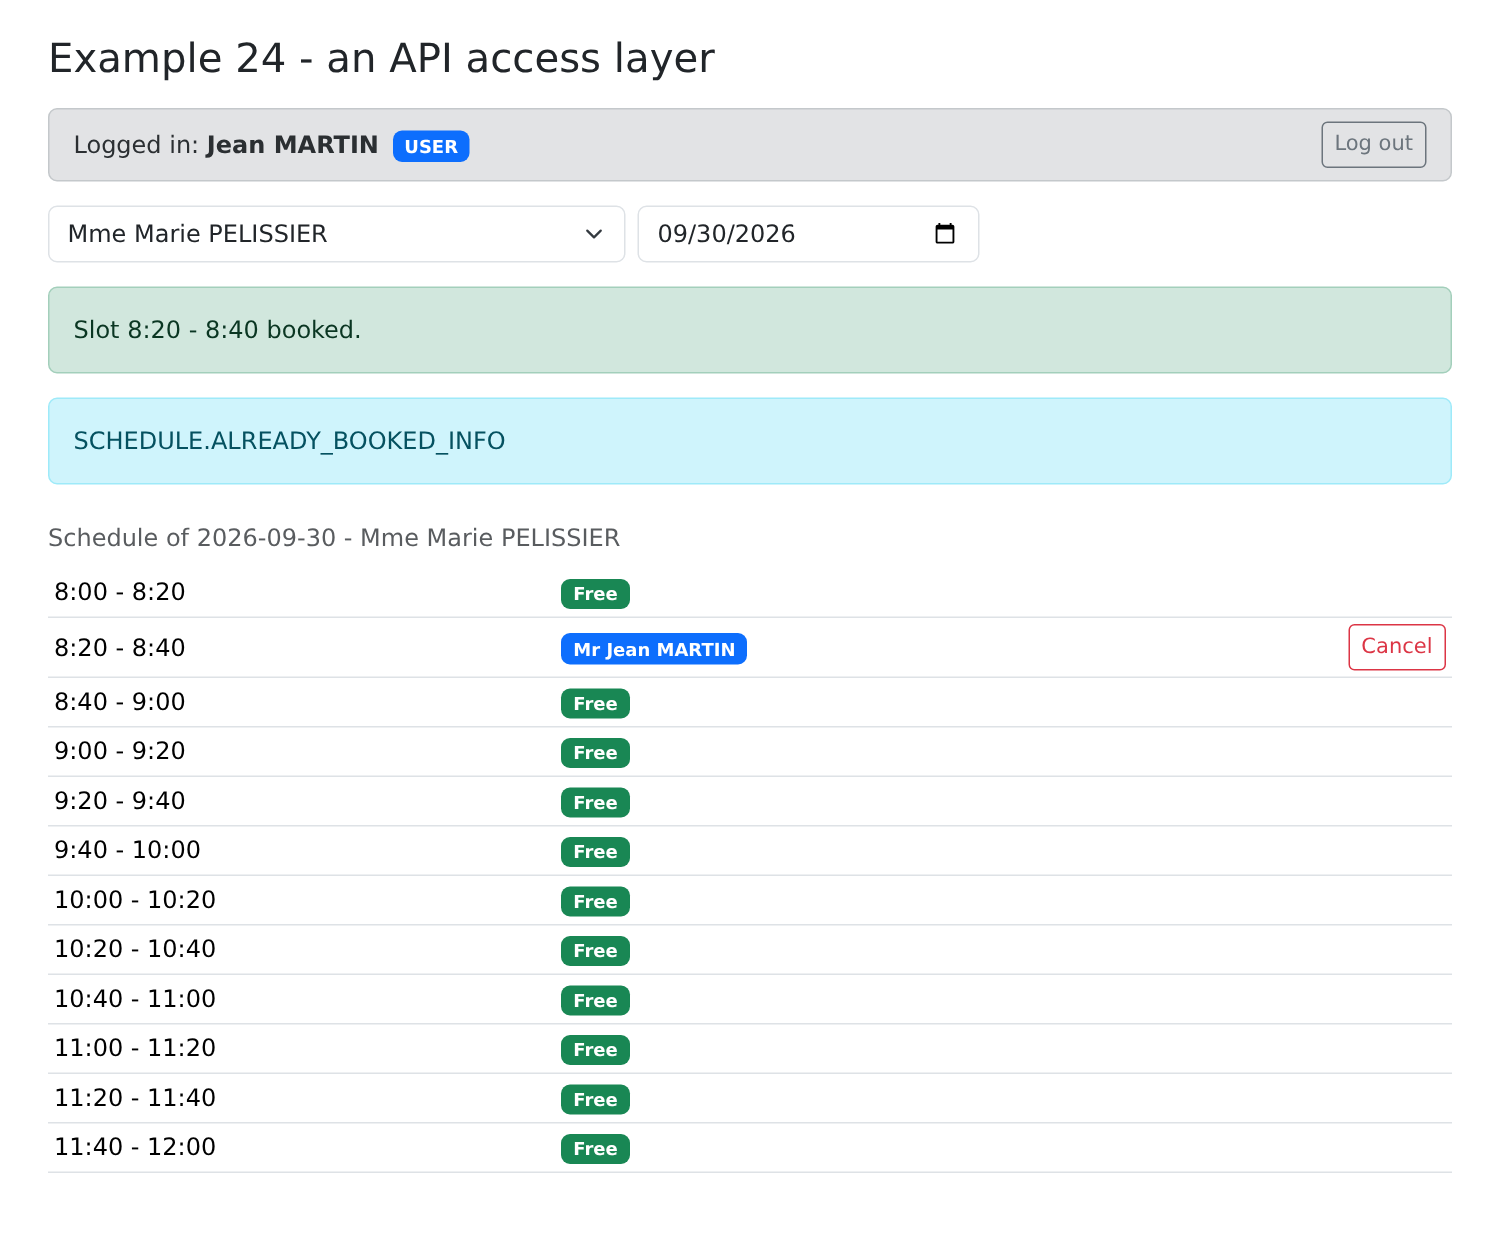This screenshot has width=1500, height=1233.
Task: Select the Mr Jean MARTIN booking badge
Action: coord(654,649)
